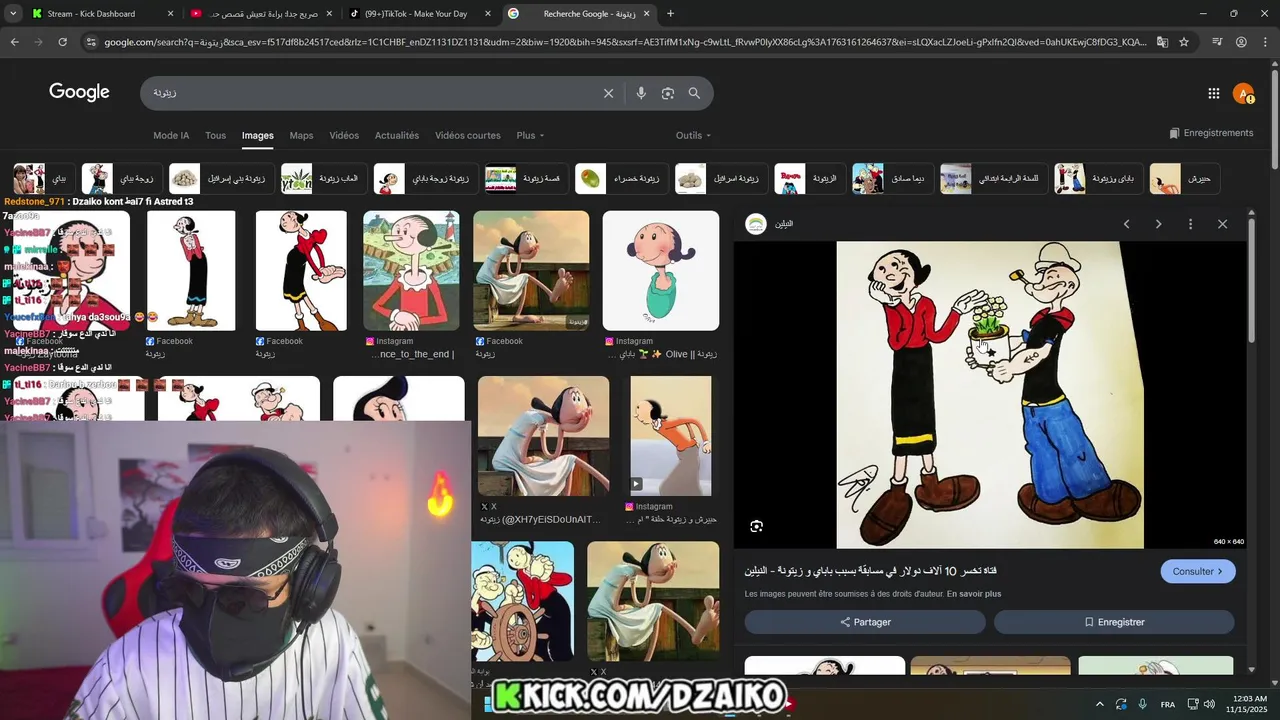This screenshot has height=720, width=1280.
Task: Open Google Lens search by image icon
Action: click(x=668, y=93)
